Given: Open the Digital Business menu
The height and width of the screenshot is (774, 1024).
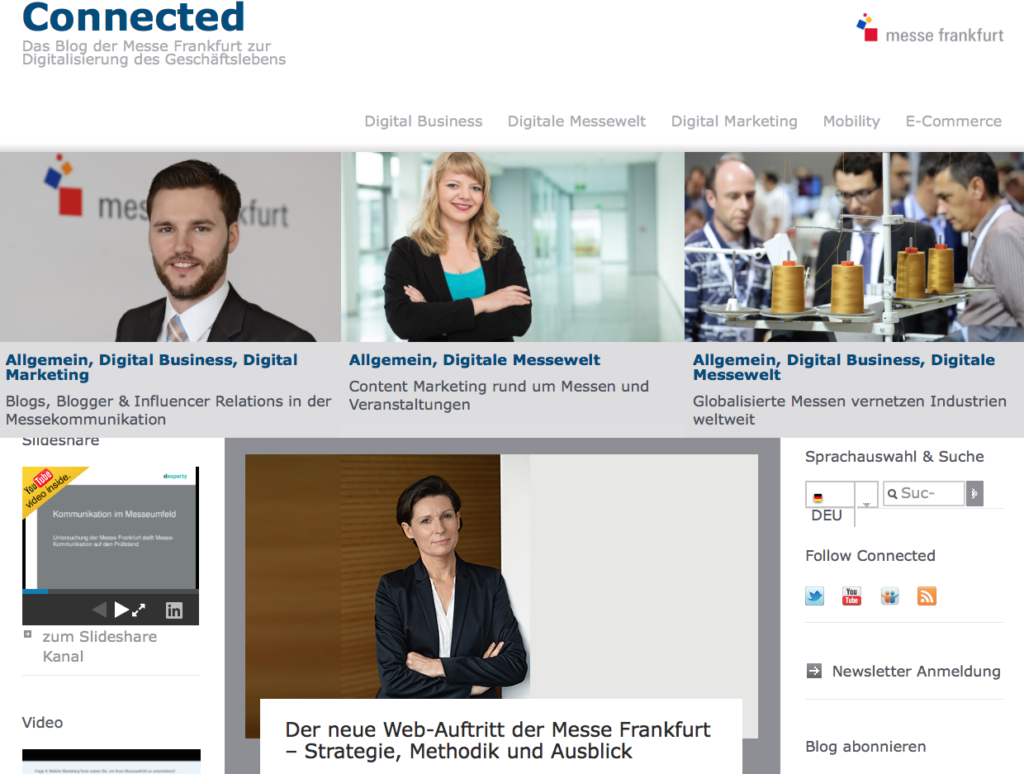Looking at the screenshot, I should (x=423, y=121).
